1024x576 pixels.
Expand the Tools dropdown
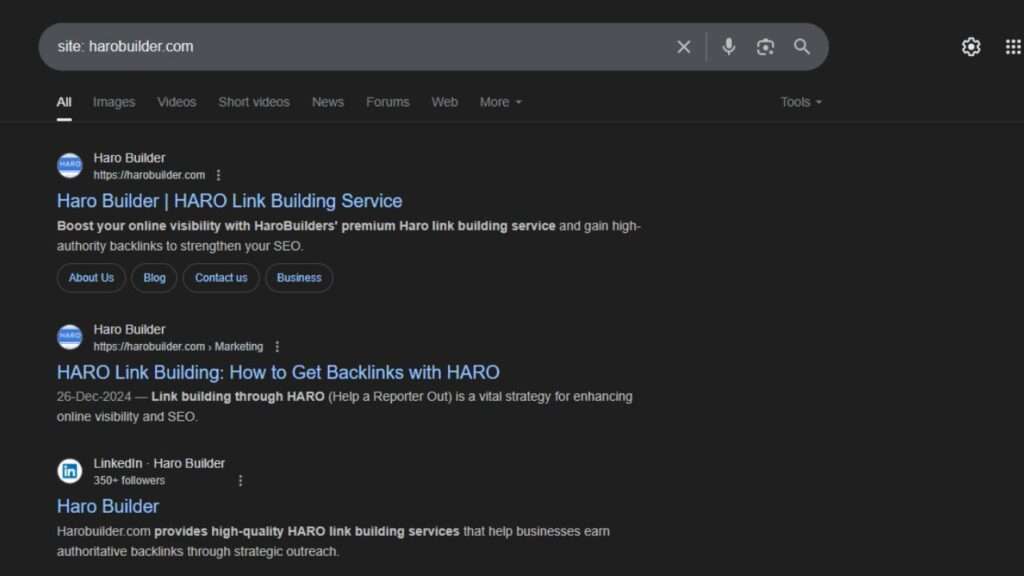click(801, 102)
